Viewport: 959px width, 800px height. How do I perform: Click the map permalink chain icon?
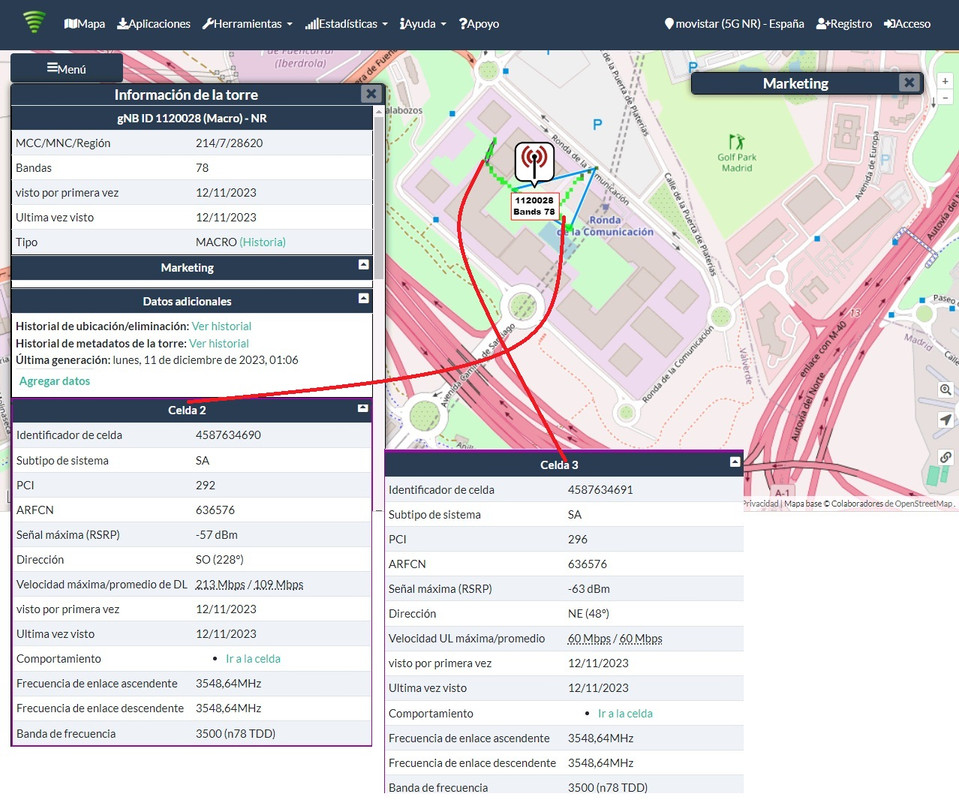point(946,457)
